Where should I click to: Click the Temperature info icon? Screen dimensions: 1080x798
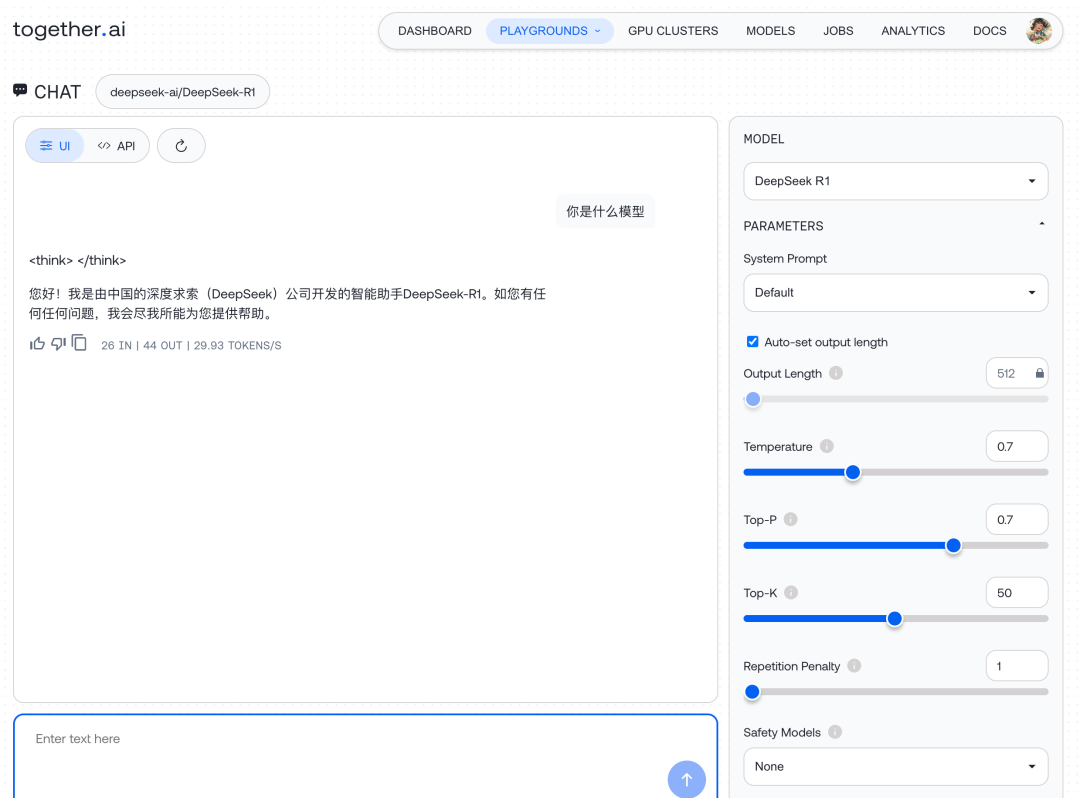point(827,446)
